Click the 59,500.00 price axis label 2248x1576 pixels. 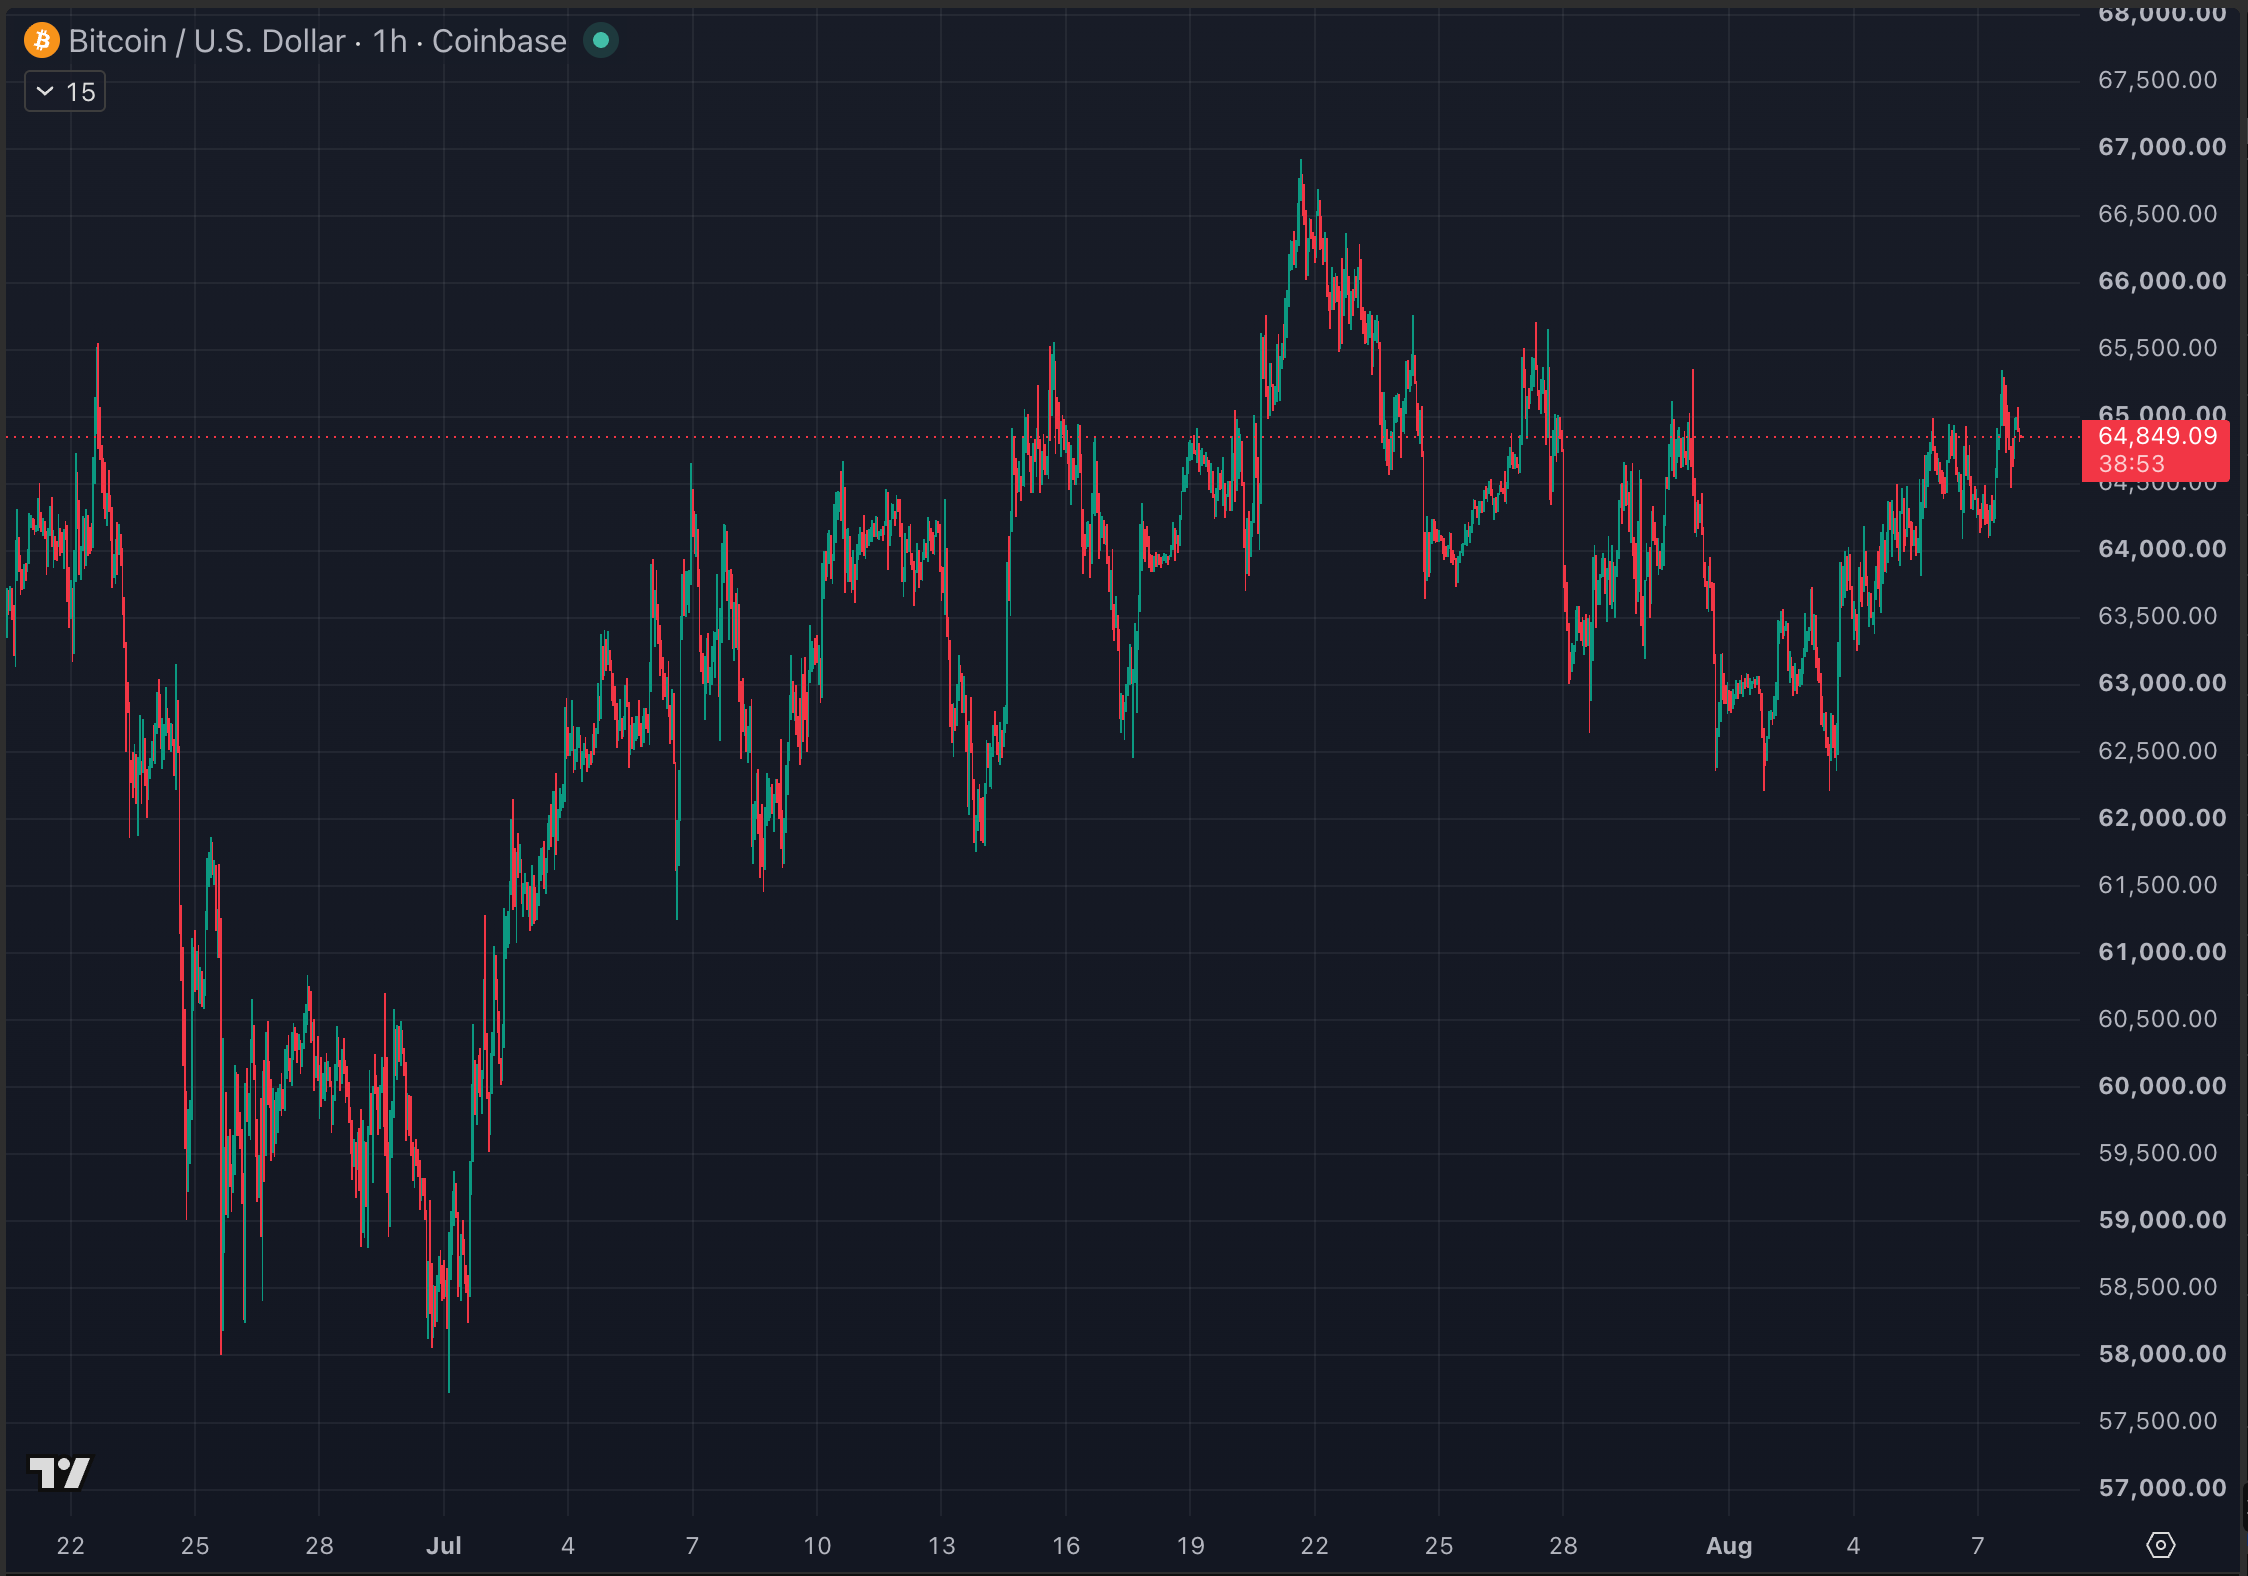(x=2157, y=1153)
